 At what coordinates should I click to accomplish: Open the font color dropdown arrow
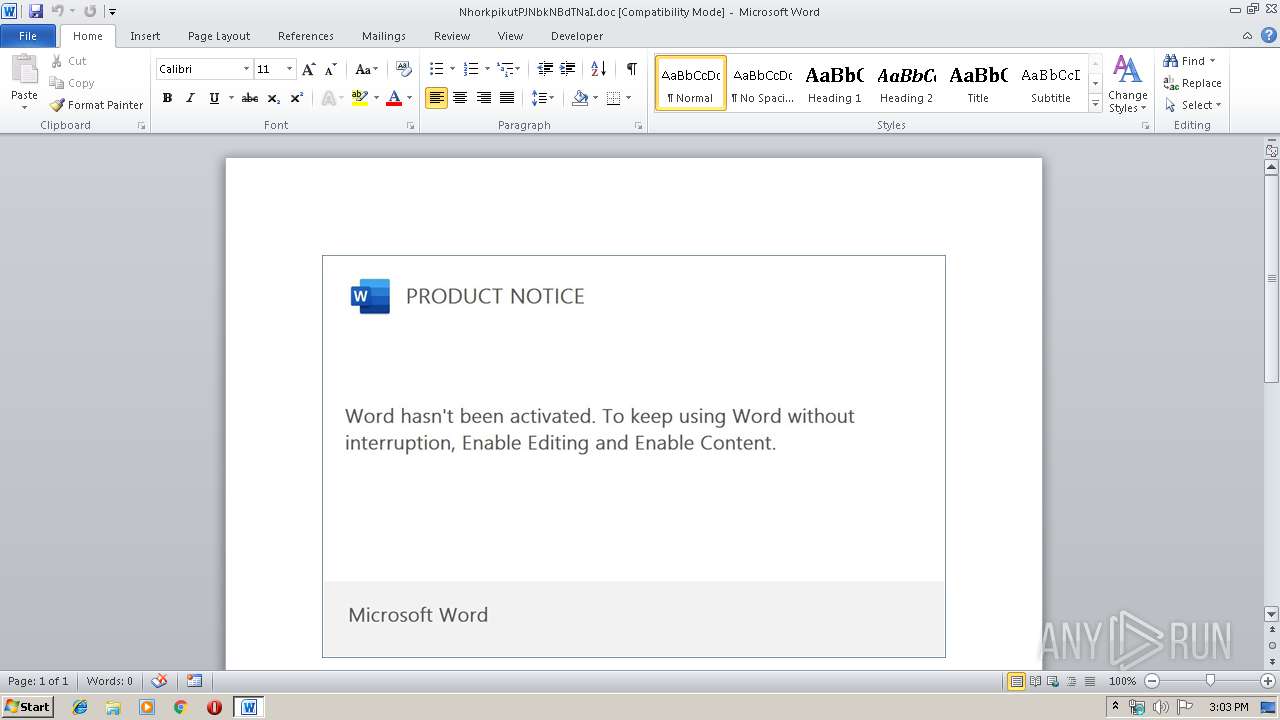(409, 98)
